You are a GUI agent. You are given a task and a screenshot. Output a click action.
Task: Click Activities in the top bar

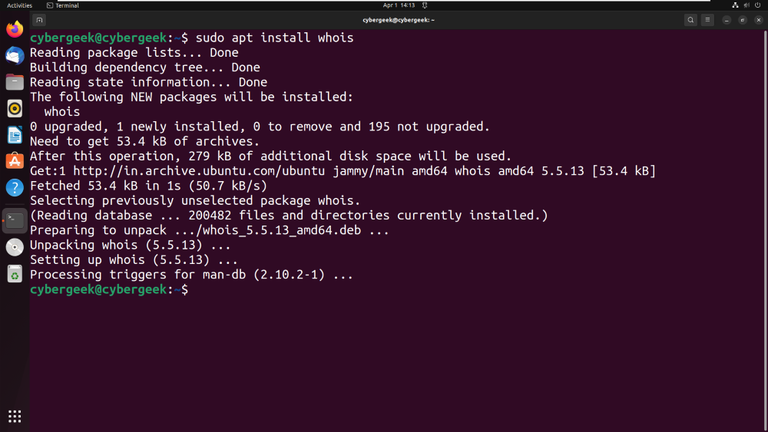click(20, 5)
